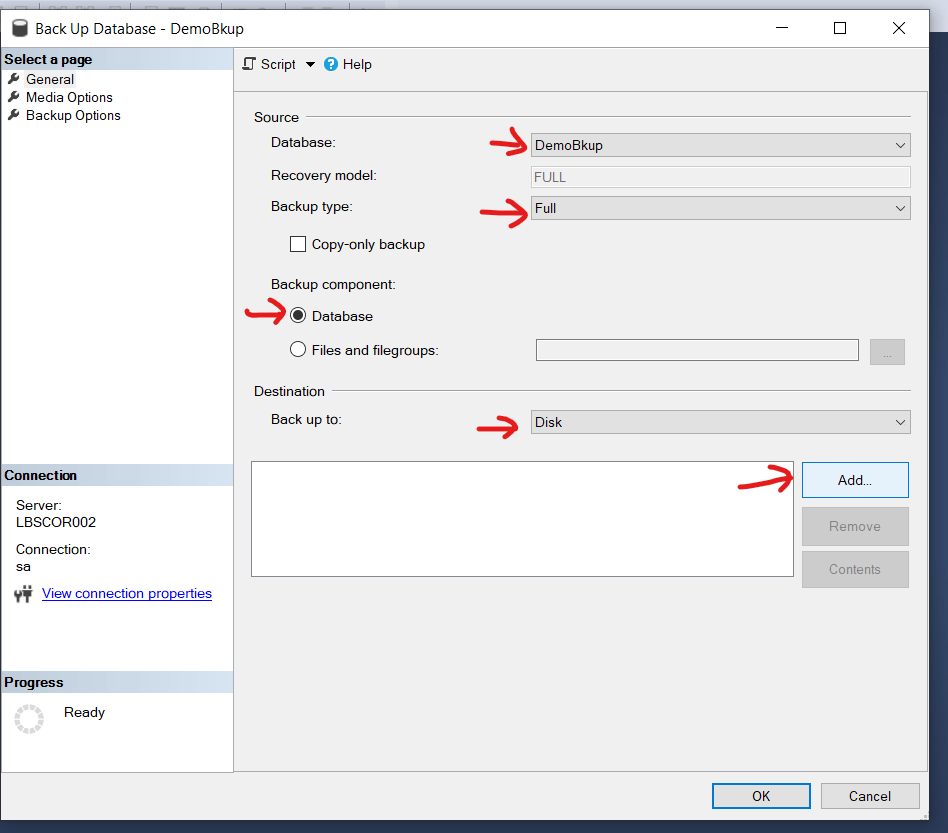
Task: Click the blue Help question-mark icon
Action: [331, 64]
